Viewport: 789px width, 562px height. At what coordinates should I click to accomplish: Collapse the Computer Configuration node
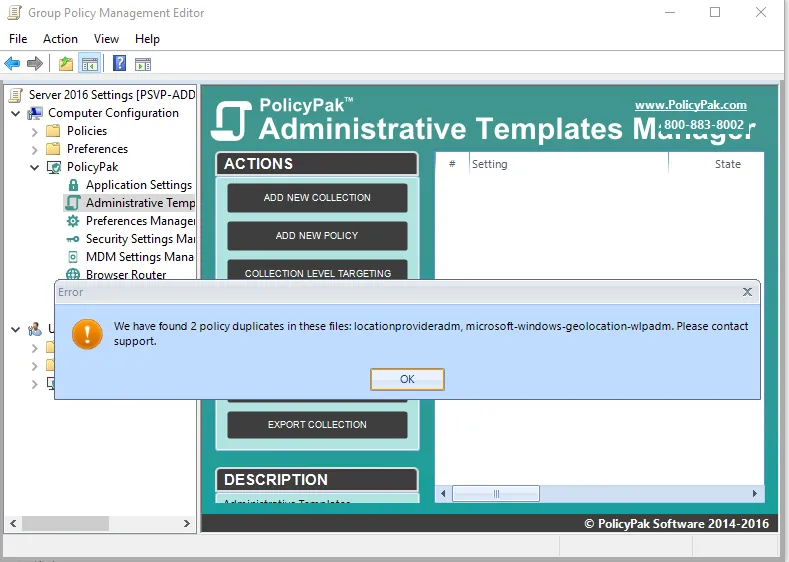point(16,113)
